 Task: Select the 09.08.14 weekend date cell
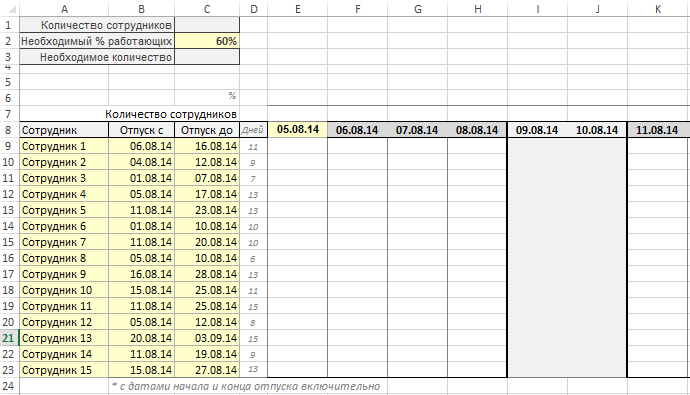537,130
